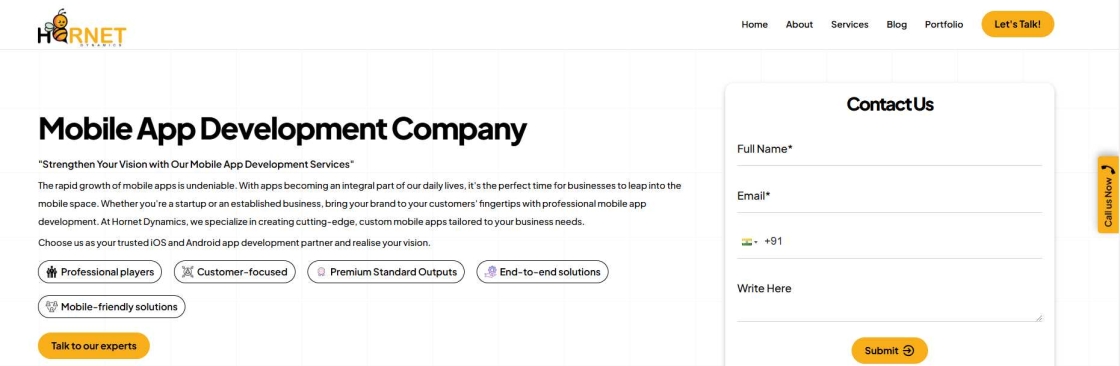Click the Premium Standard Outputs ribbon icon

pyautogui.click(x=321, y=272)
